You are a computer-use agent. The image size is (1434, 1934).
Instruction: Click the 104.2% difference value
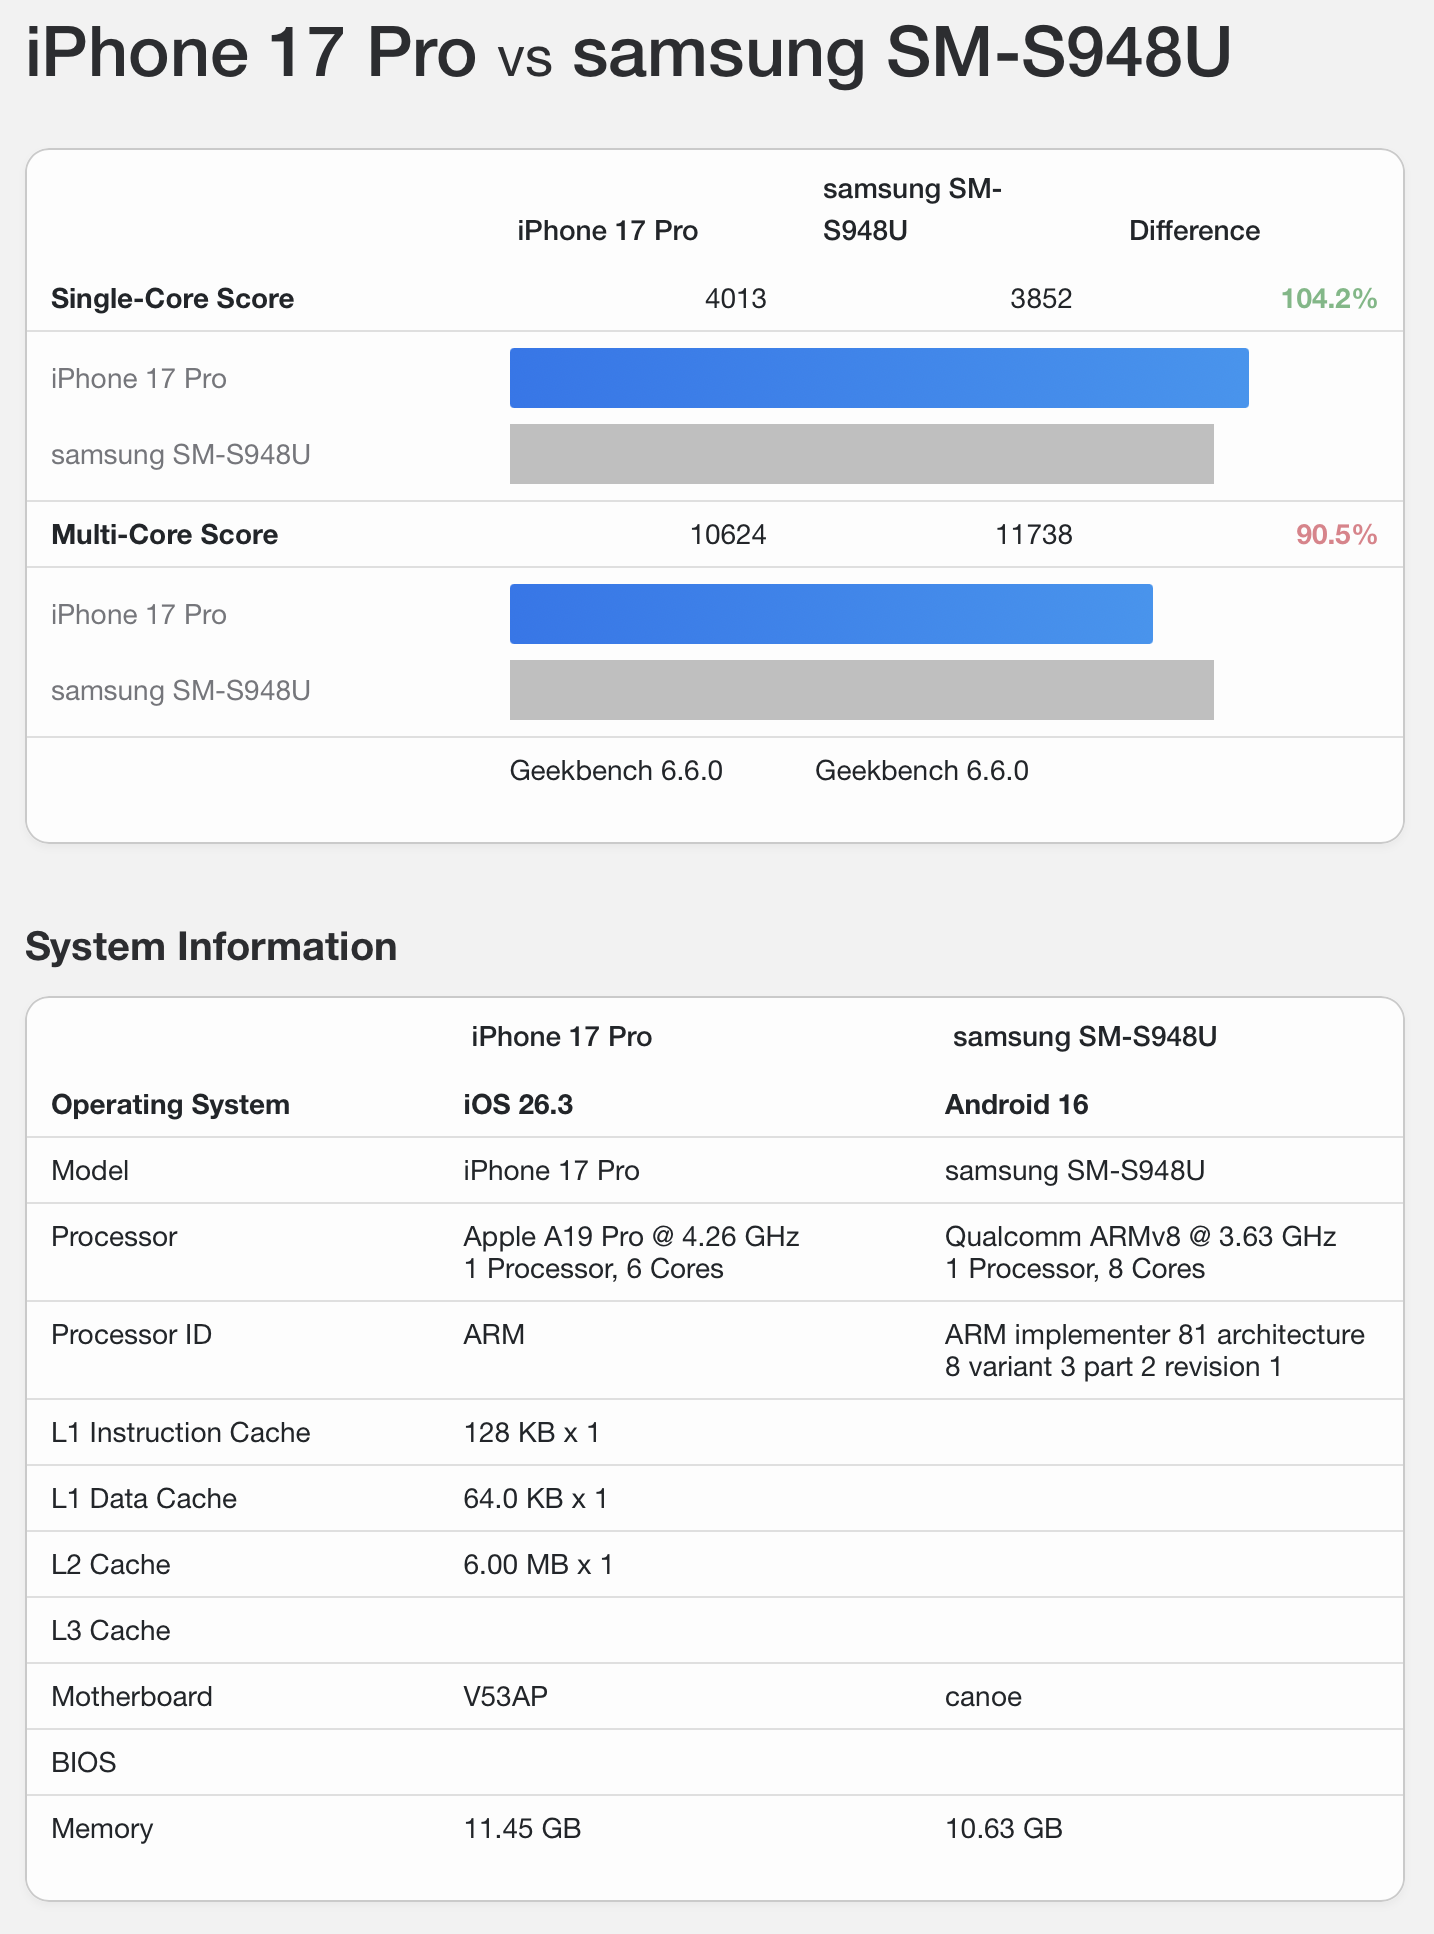tap(1329, 299)
